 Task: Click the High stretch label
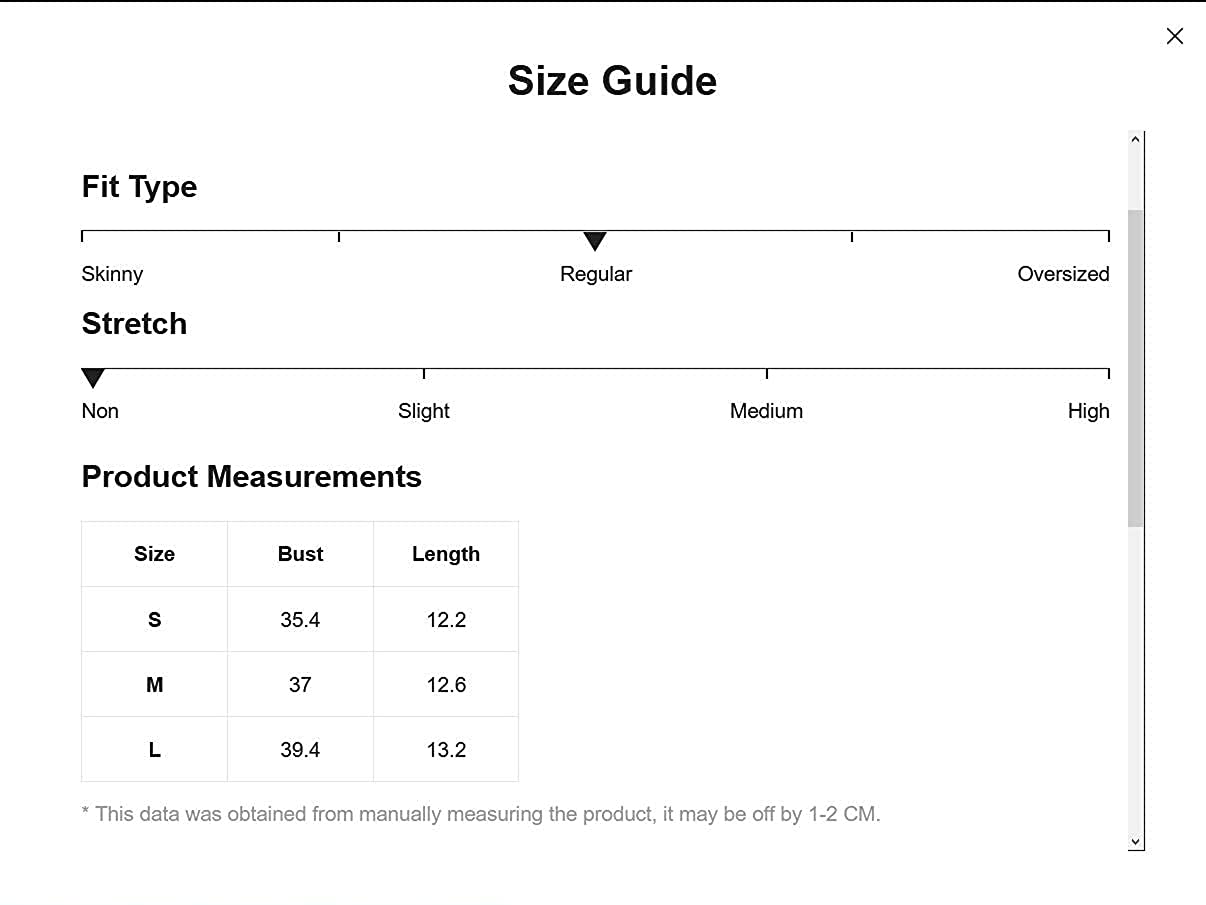1088,411
